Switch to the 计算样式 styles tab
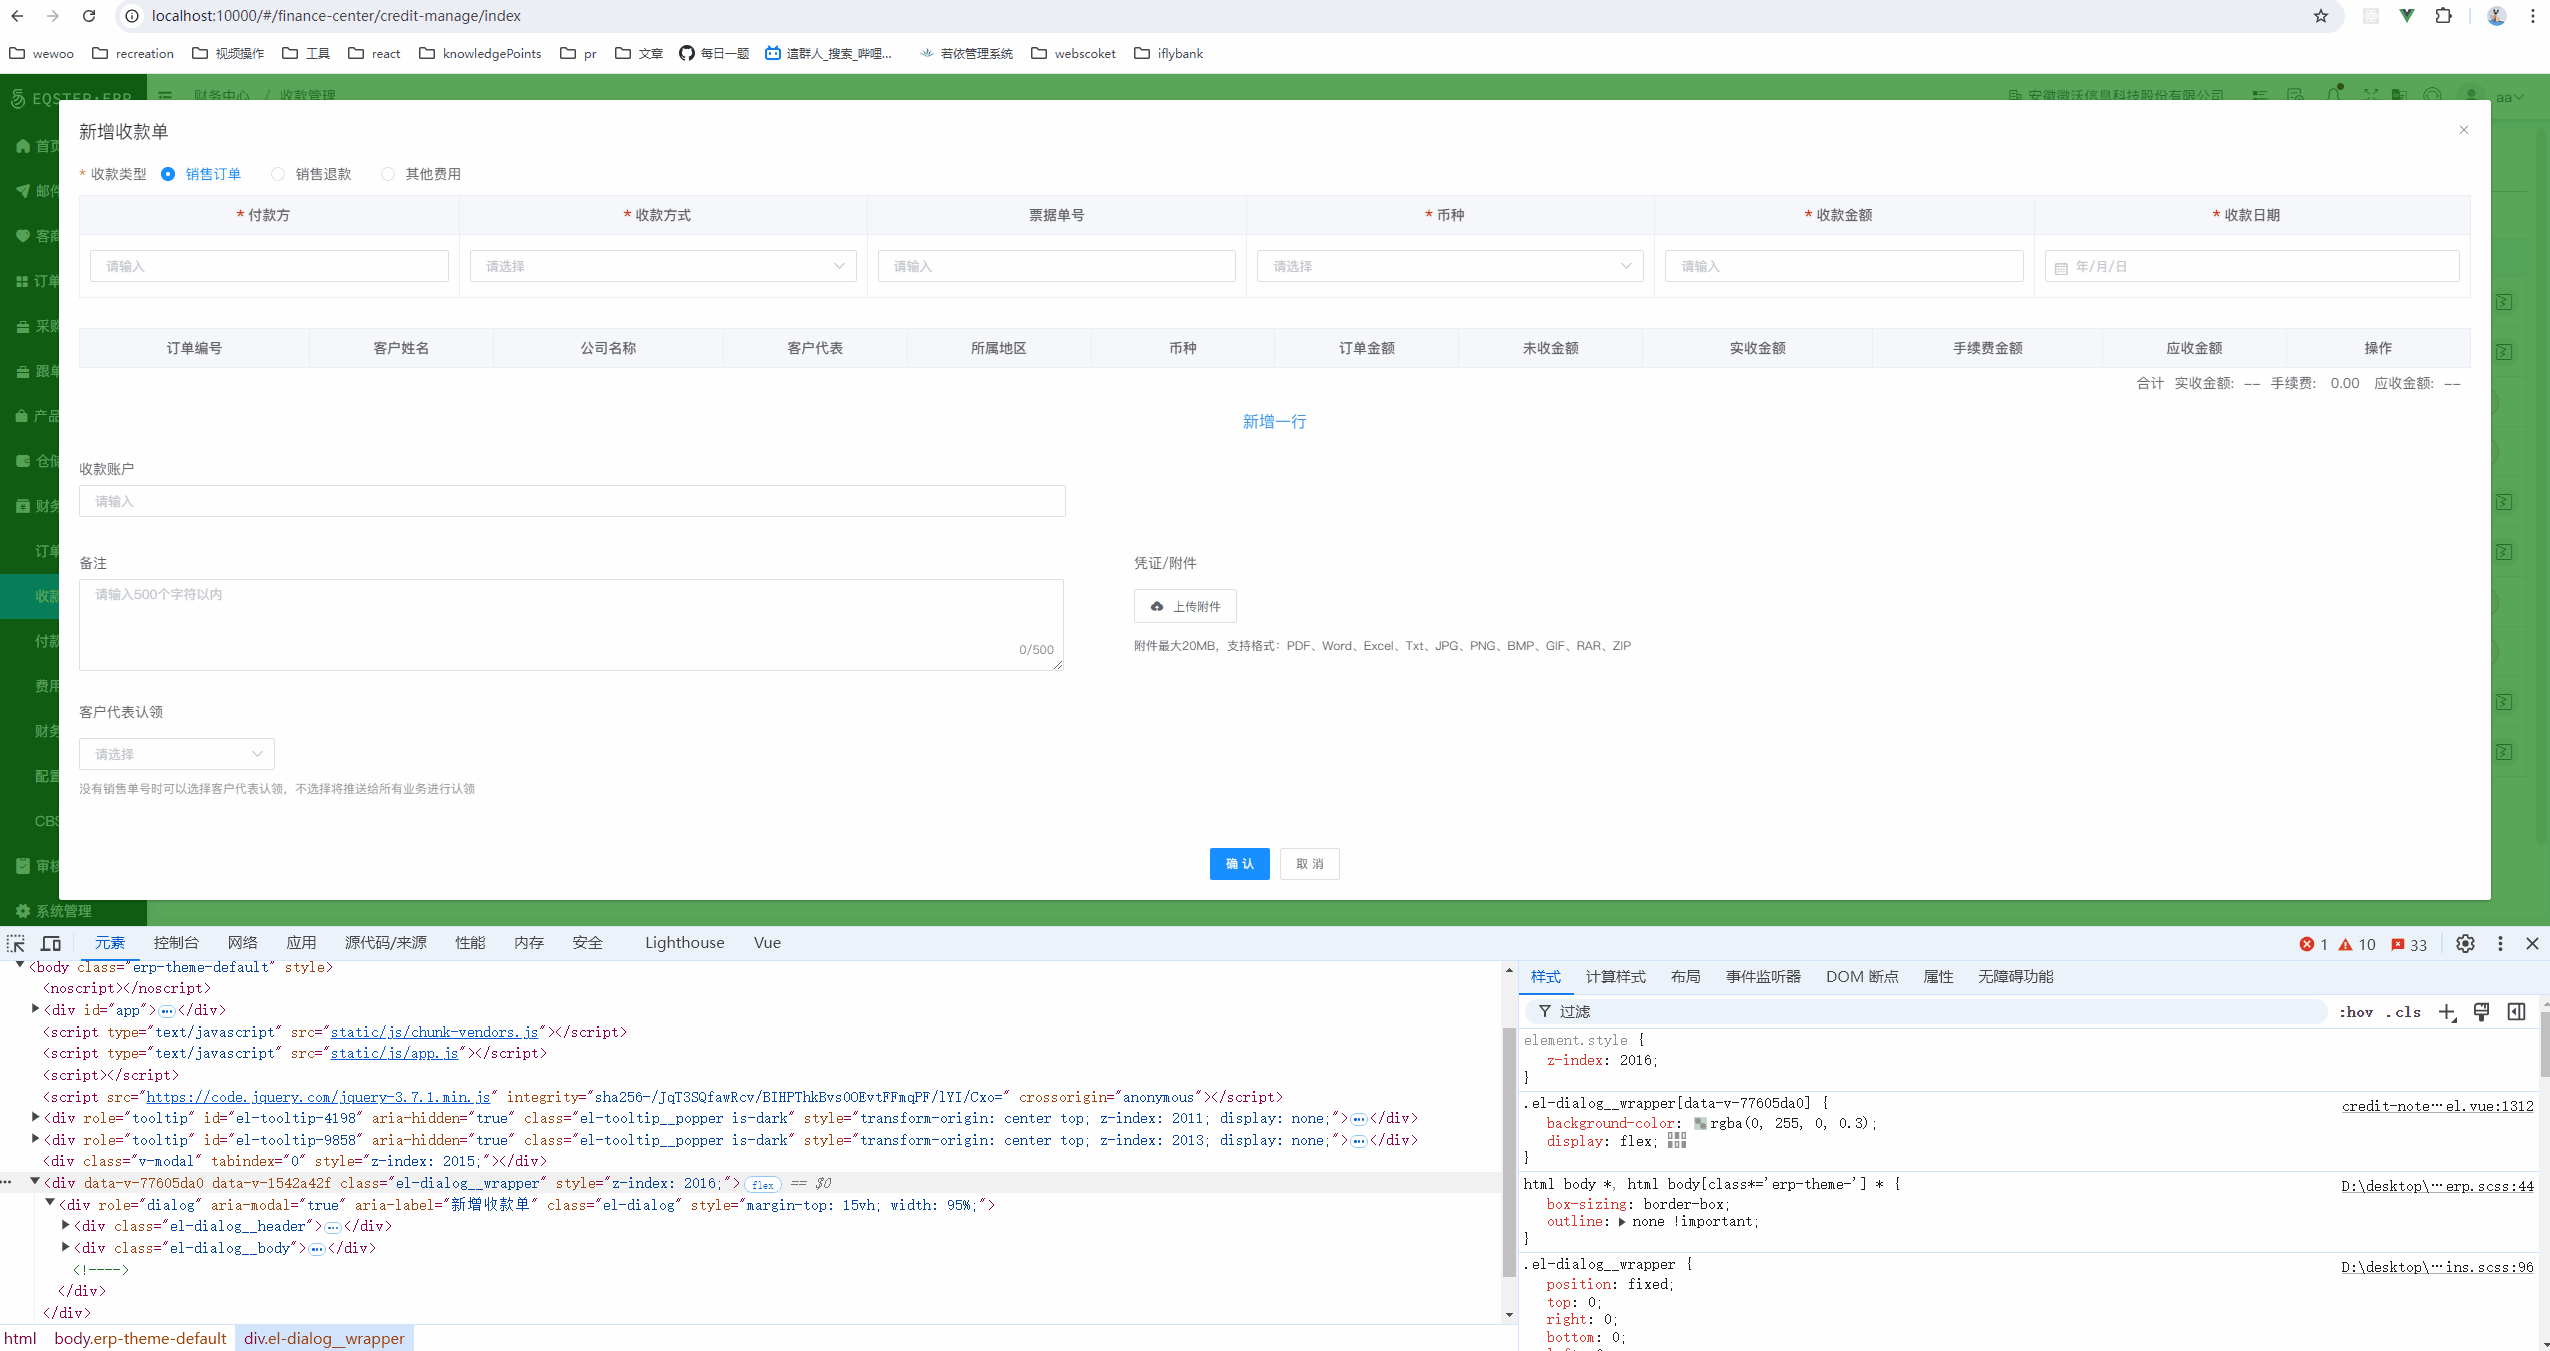The height and width of the screenshot is (1351, 2550). [1615, 977]
